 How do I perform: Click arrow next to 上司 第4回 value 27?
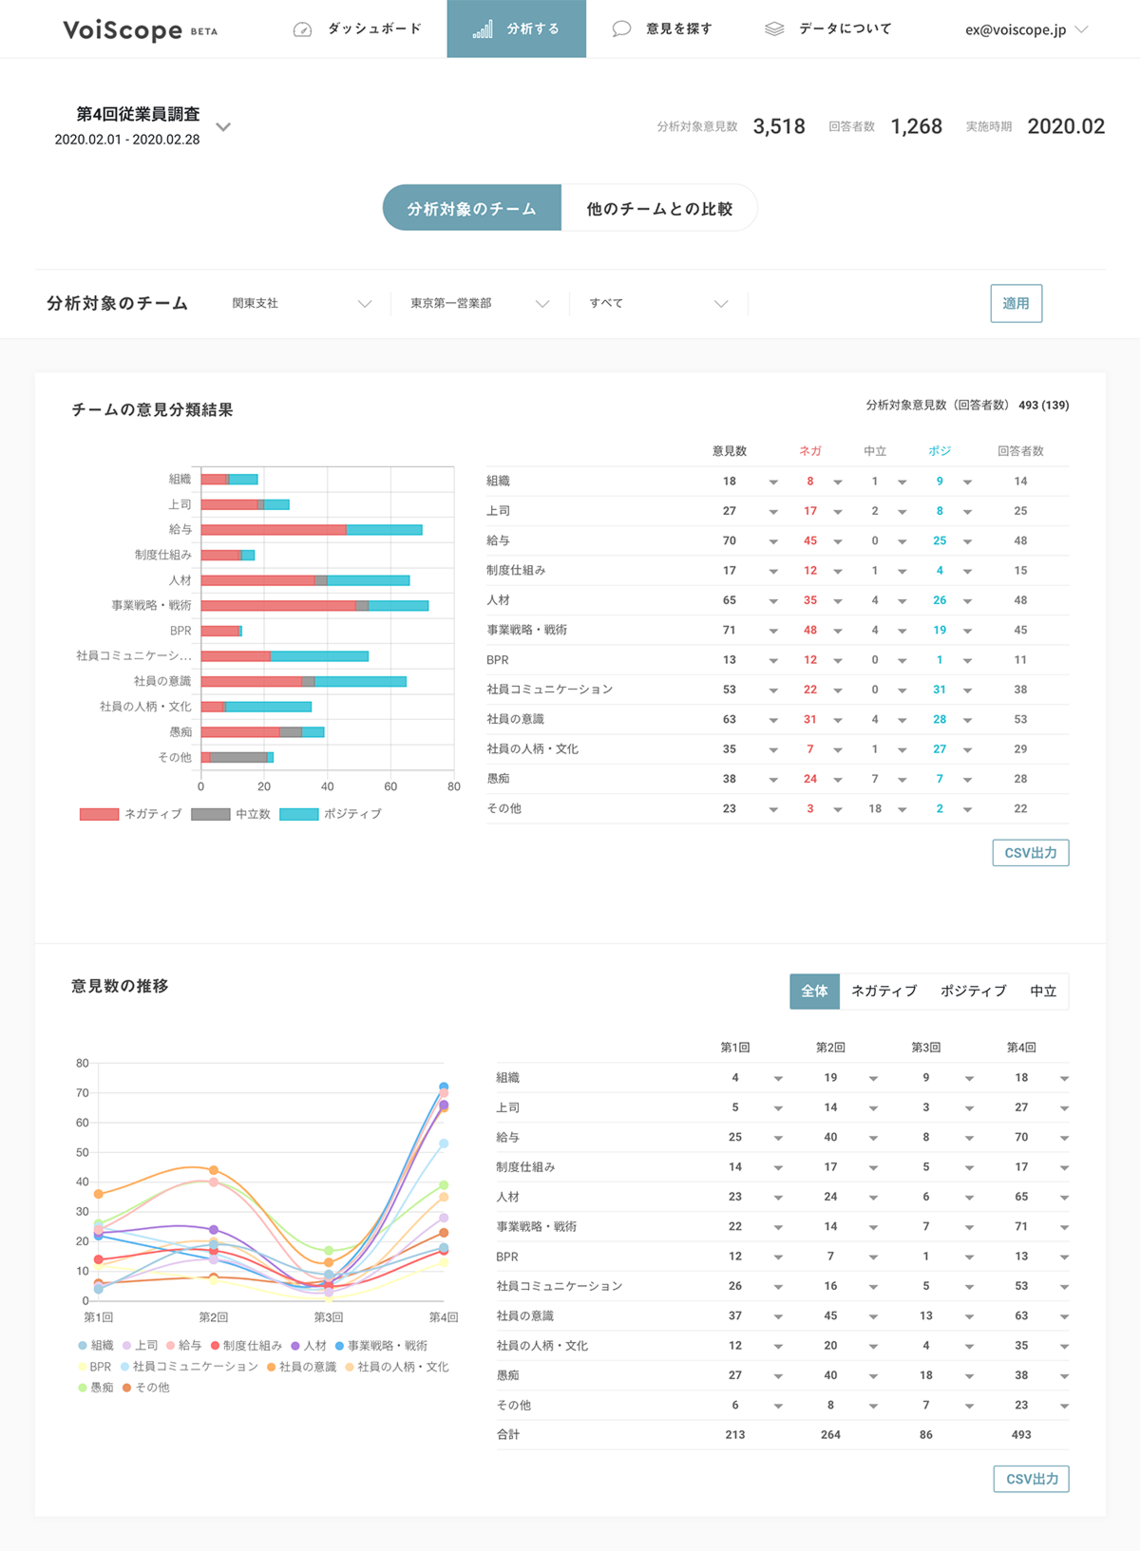tap(1064, 1109)
